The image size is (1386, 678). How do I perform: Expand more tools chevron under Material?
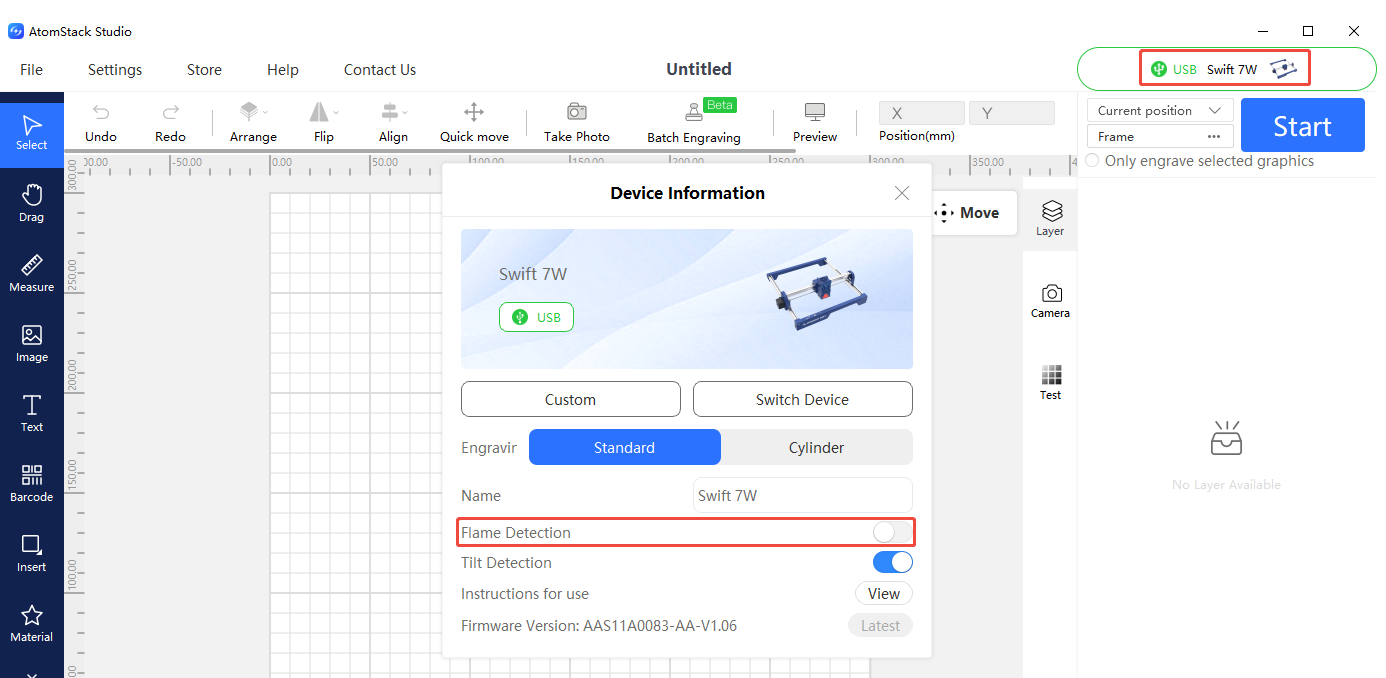(x=32, y=674)
